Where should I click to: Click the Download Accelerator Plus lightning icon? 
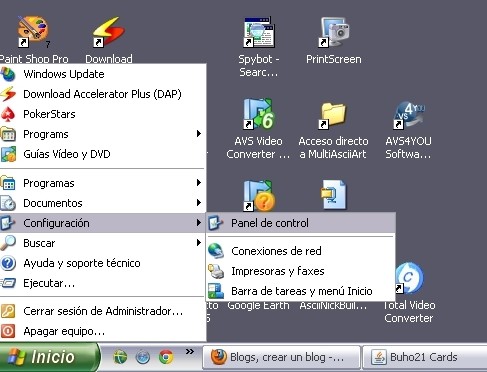click(x=8, y=94)
